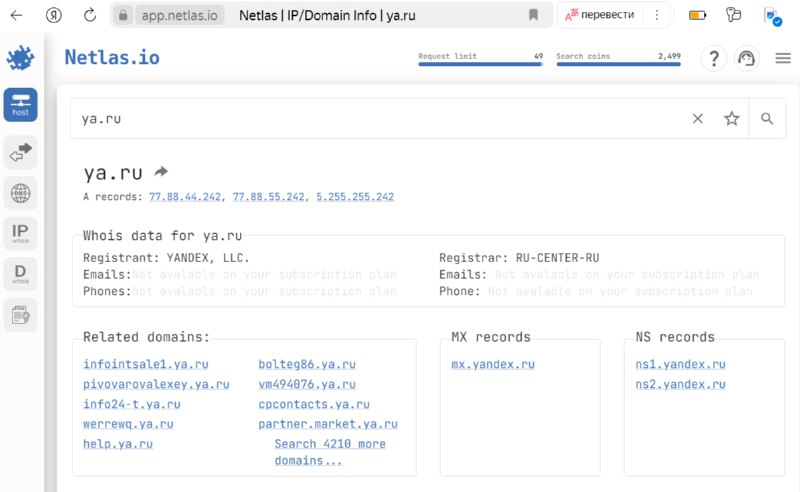Open the Yandex home button
Image resolution: width=800 pixels, height=492 pixels.
tap(53, 15)
